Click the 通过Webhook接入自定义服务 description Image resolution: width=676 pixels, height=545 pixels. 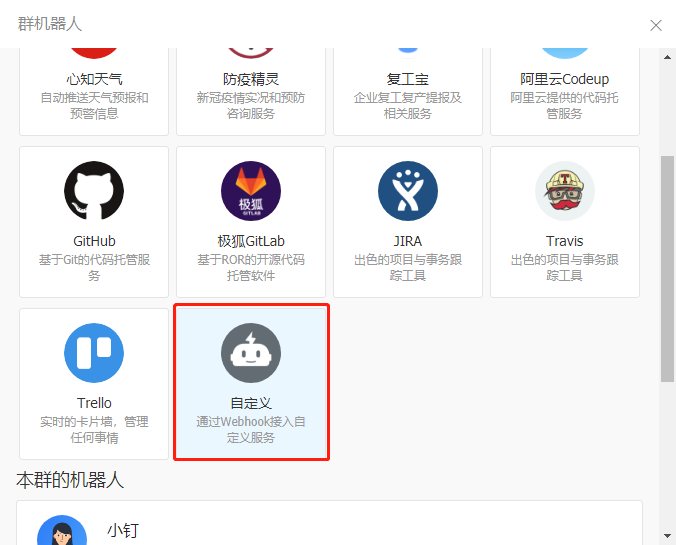point(251,429)
